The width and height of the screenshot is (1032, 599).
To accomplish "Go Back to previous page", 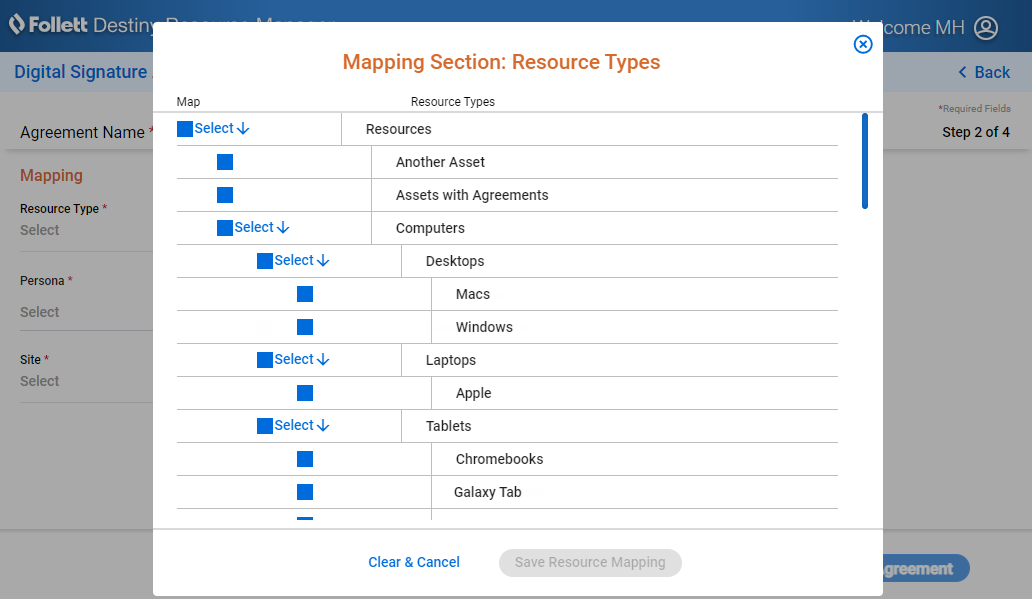I will (x=984, y=72).
